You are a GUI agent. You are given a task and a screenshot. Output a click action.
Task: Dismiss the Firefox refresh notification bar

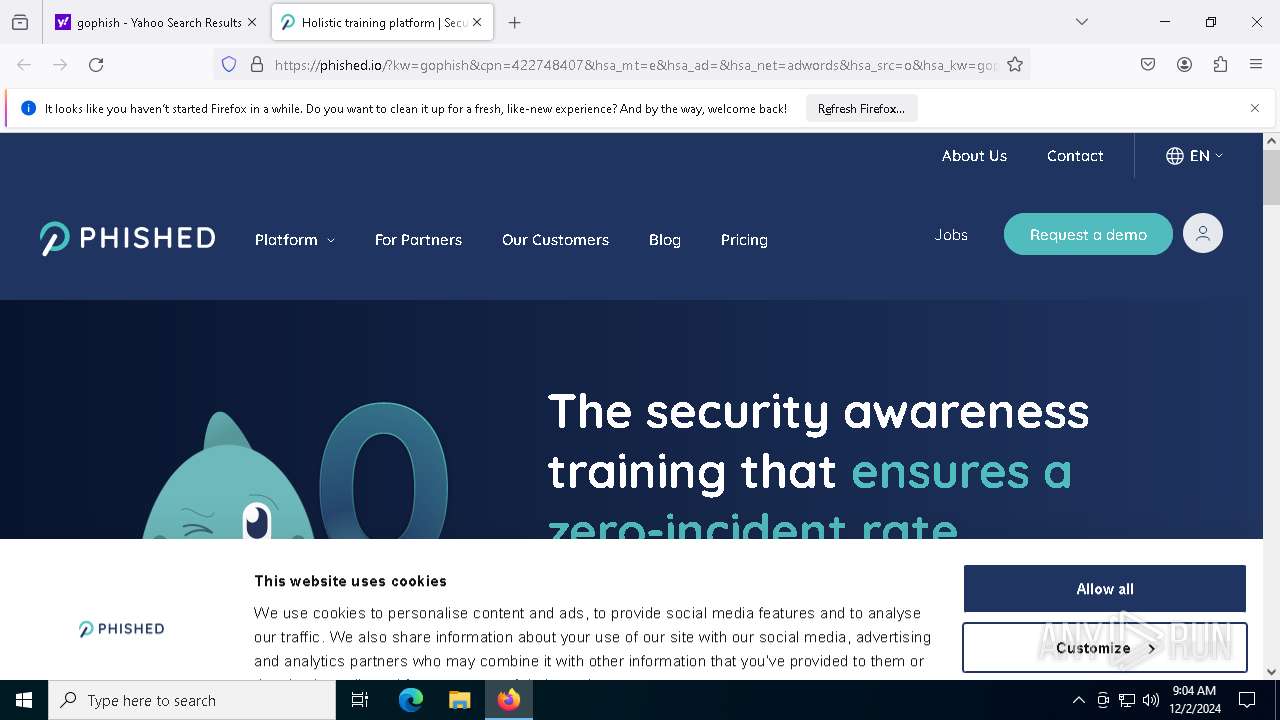tap(1255, 108)
